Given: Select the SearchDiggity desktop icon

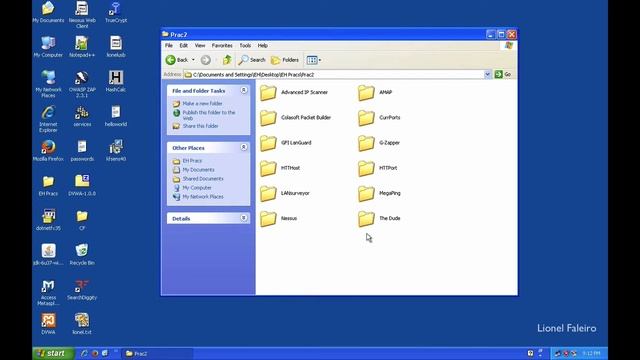Looking at the screenshot, I should coord(82,289).
